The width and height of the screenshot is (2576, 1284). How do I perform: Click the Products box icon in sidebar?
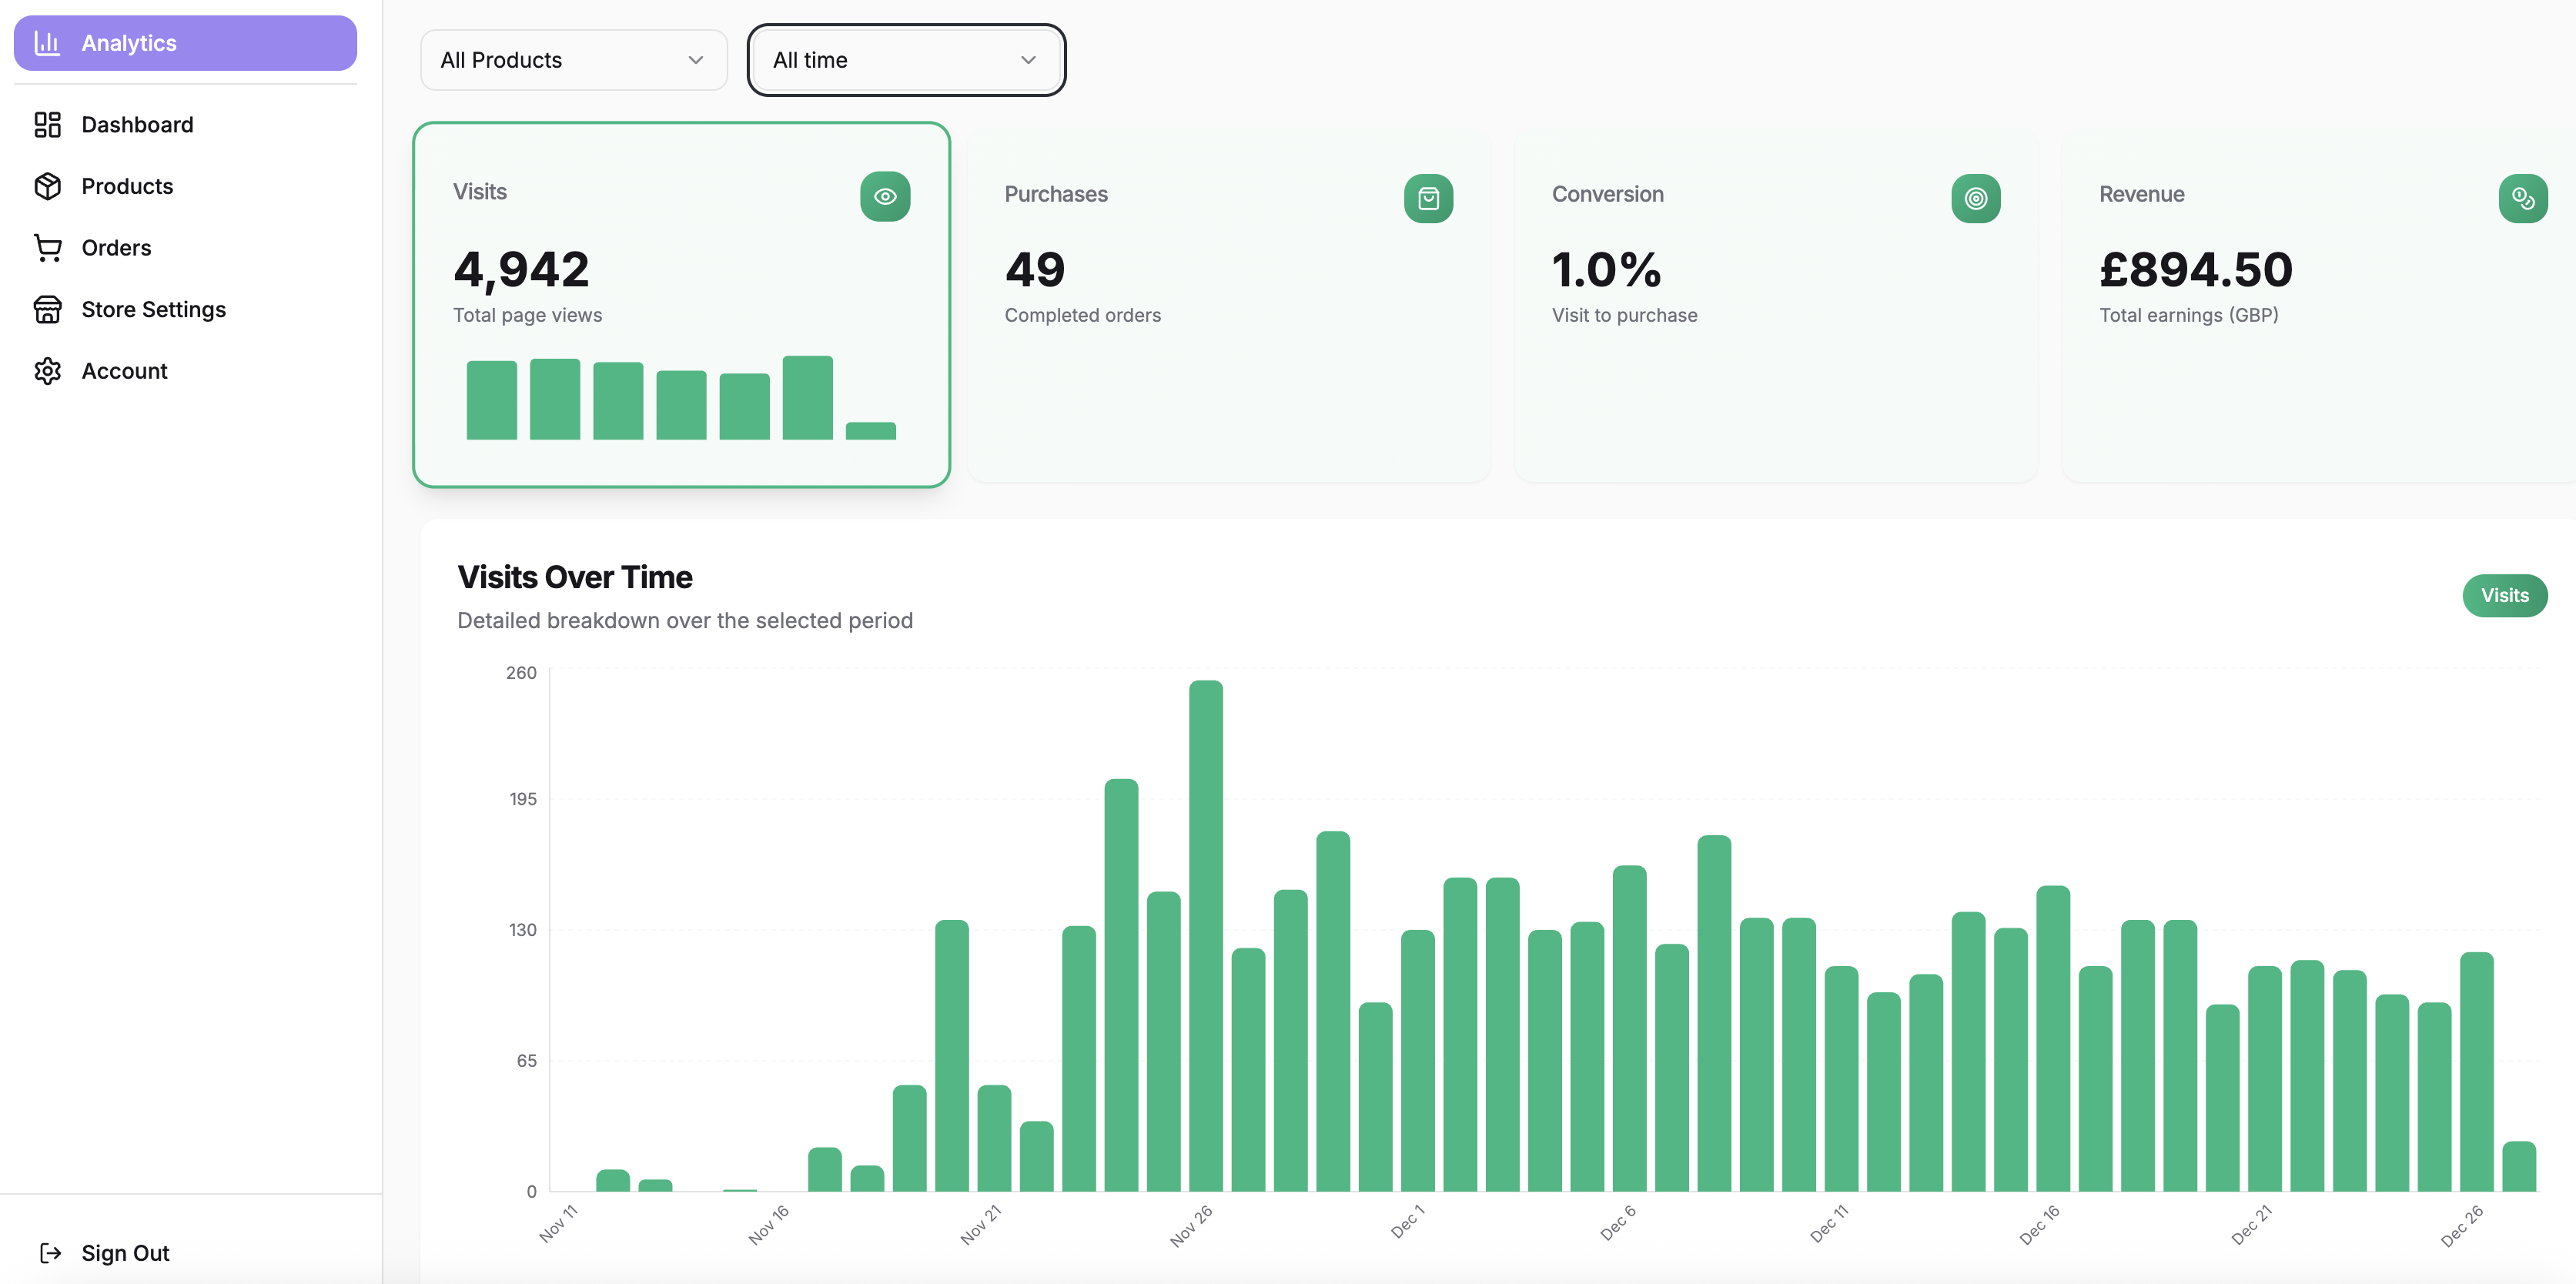[48, 186]
